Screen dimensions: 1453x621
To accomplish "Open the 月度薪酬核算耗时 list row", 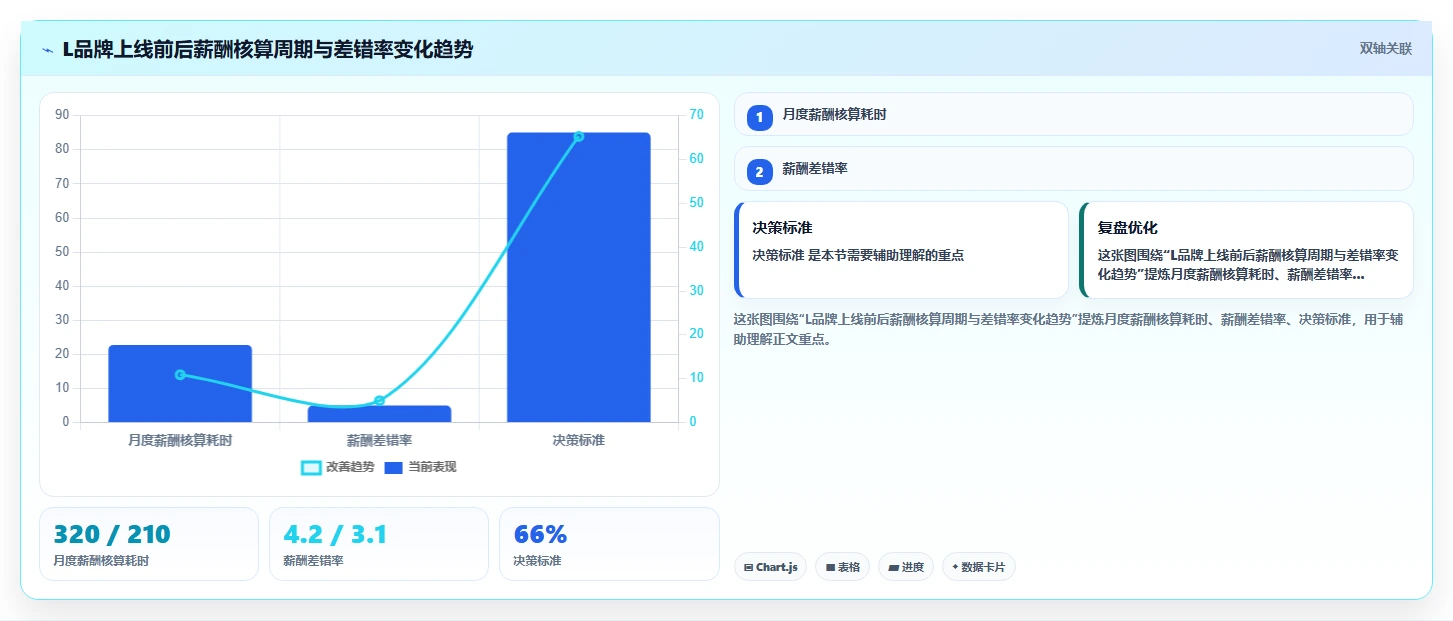I will 1073,115.
